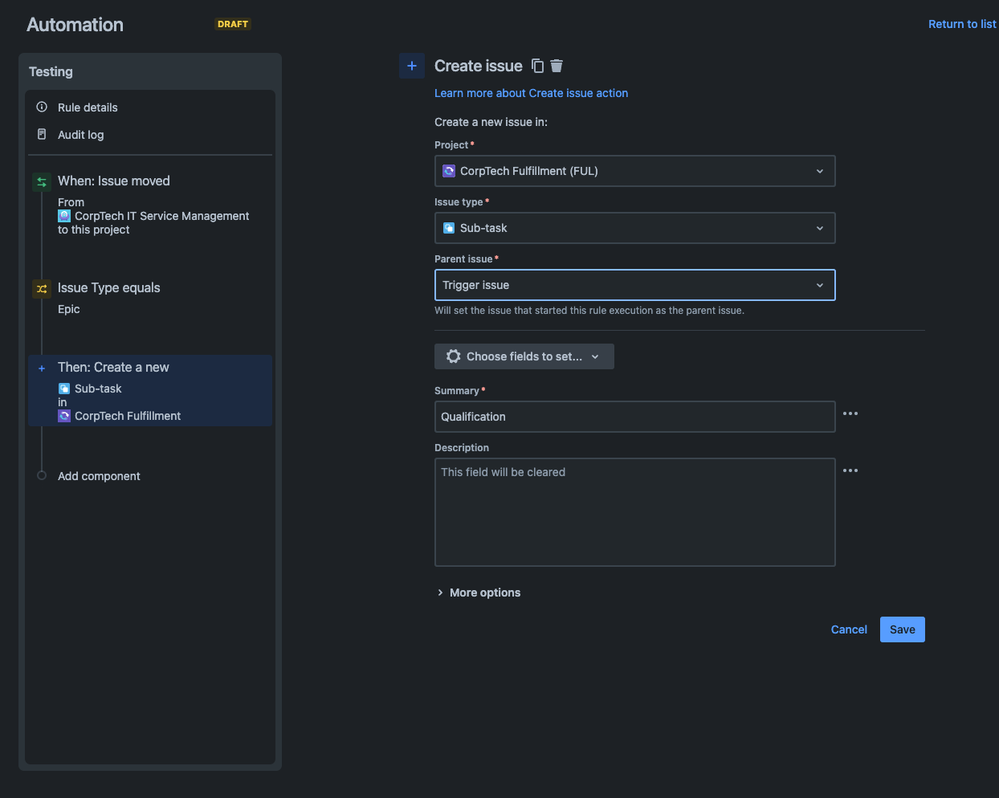This screenshot has width=999, height=798.
Task: Click the Testing rule name heading
Action: [x=51, y=72]
